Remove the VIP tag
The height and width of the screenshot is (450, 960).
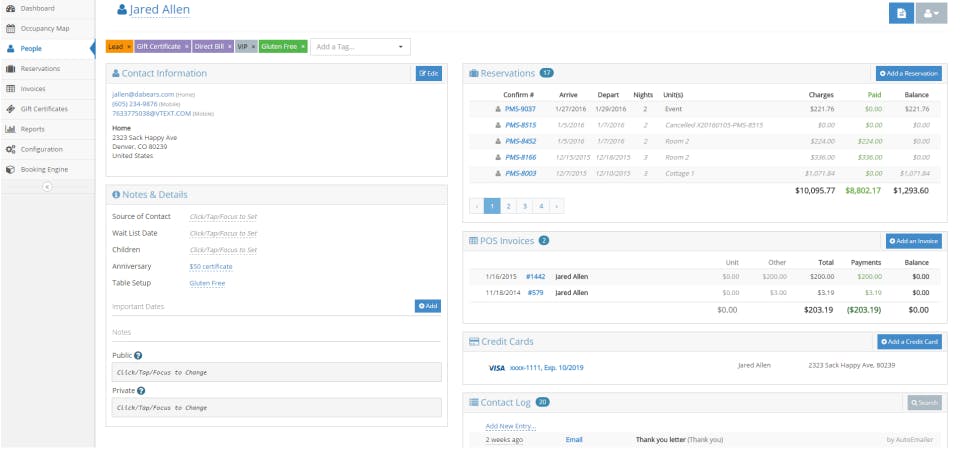(253, 47)
